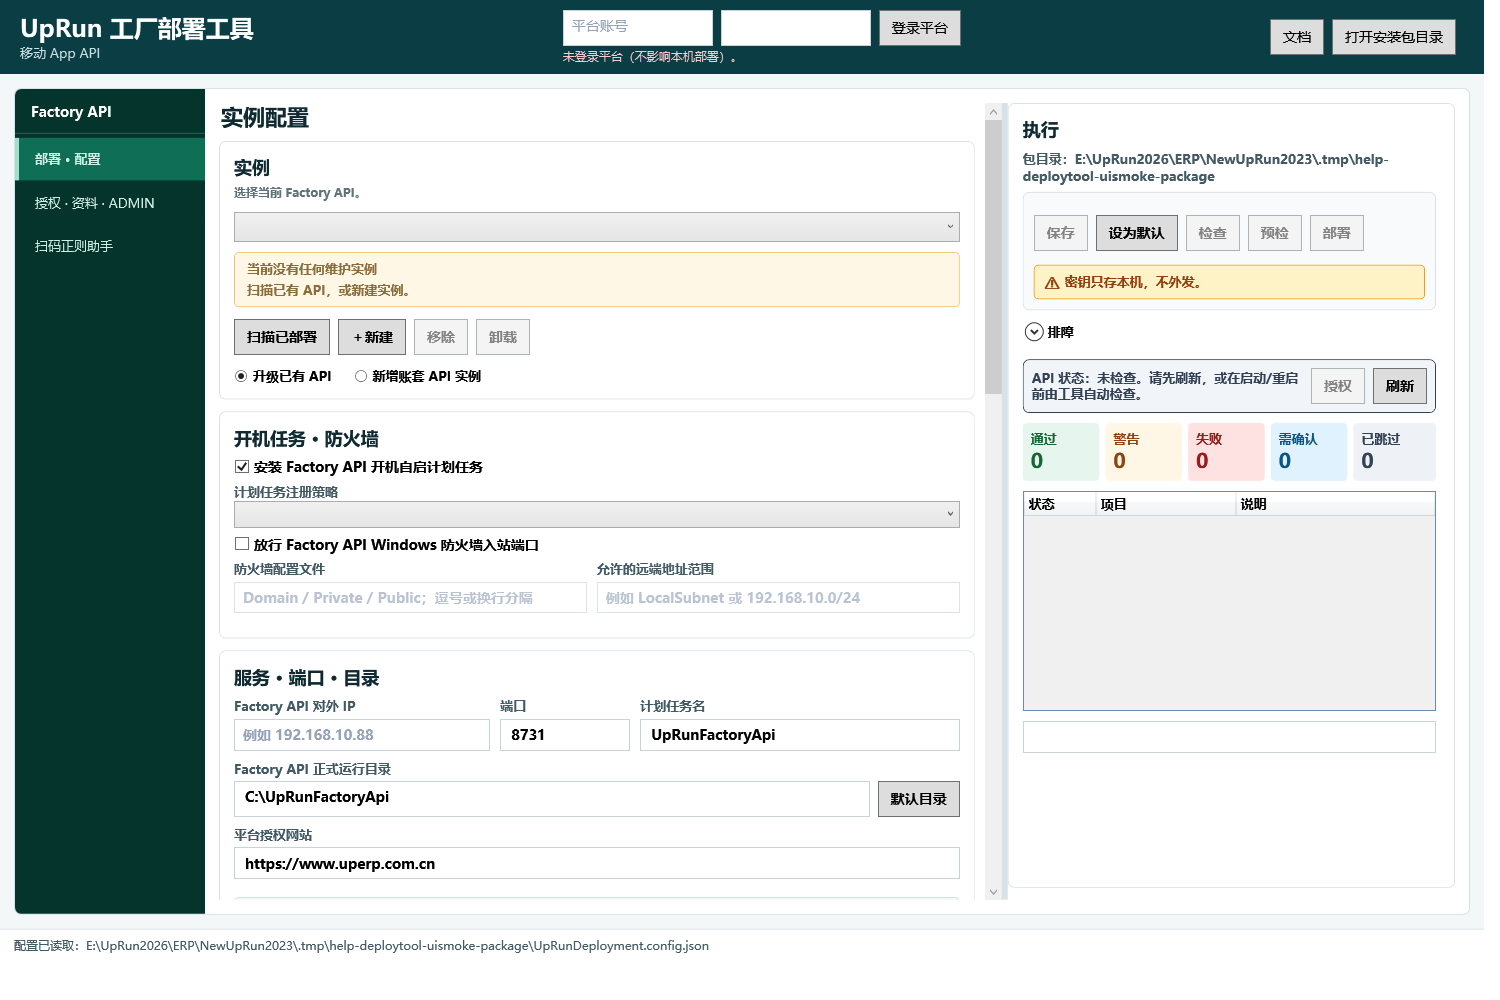Focus the 平台授权网站 URL field
This screenshot has width=1500, height=1000.
click(x=597, y=863)
